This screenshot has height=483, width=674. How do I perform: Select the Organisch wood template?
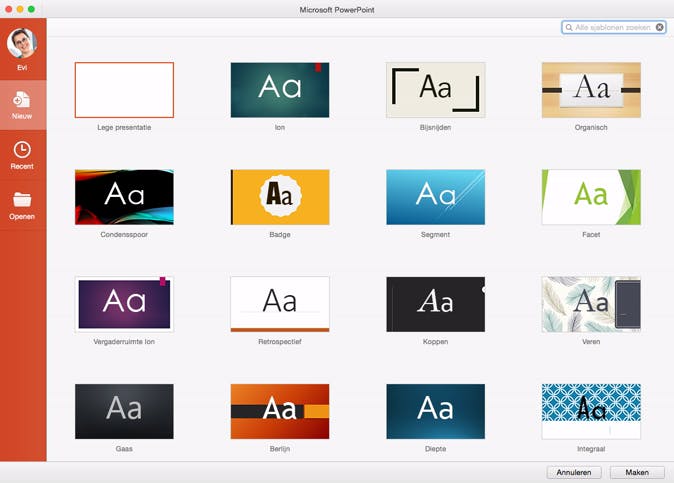[591, 90]
